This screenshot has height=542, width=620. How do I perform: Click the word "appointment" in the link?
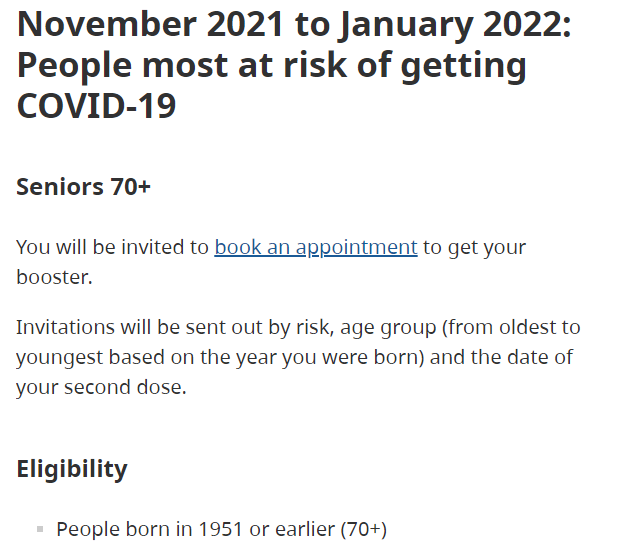pyautogui.click(x=357, y=248)
